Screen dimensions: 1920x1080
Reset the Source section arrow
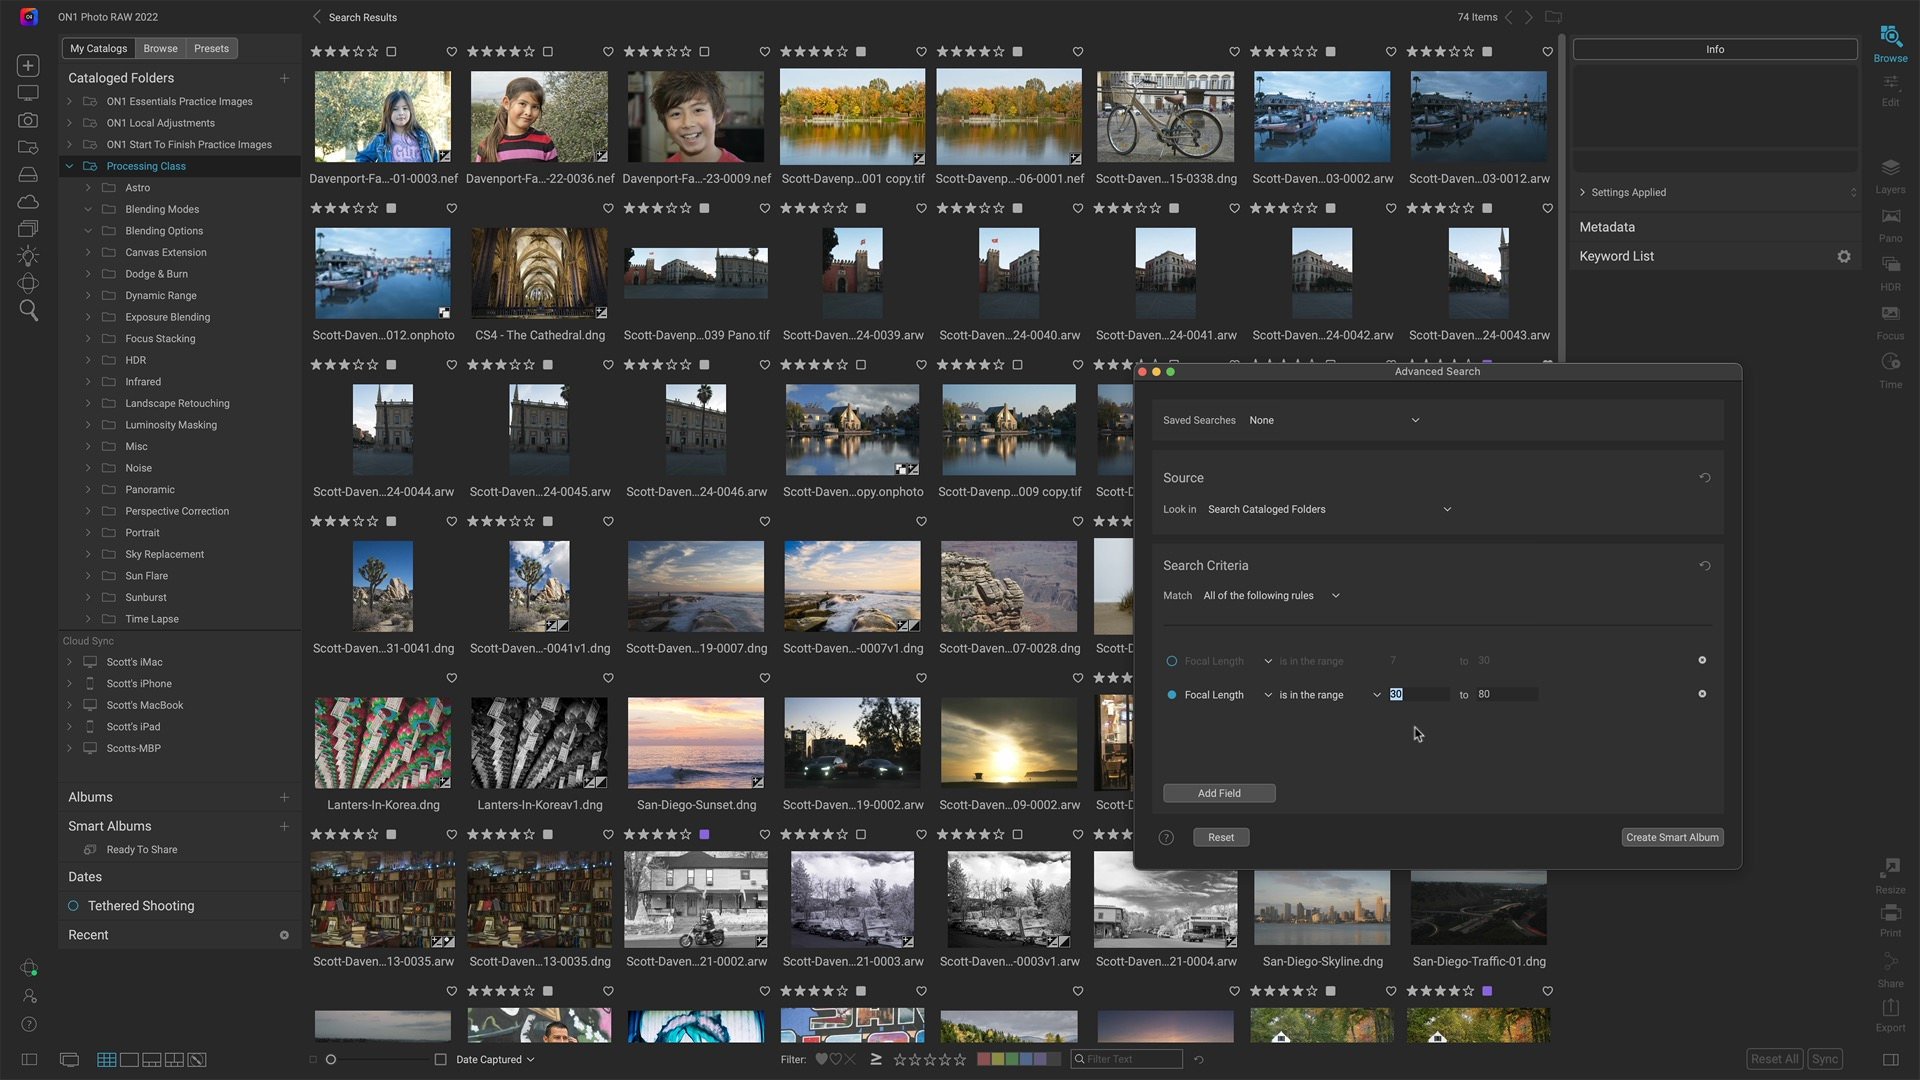click(1705, 477)
